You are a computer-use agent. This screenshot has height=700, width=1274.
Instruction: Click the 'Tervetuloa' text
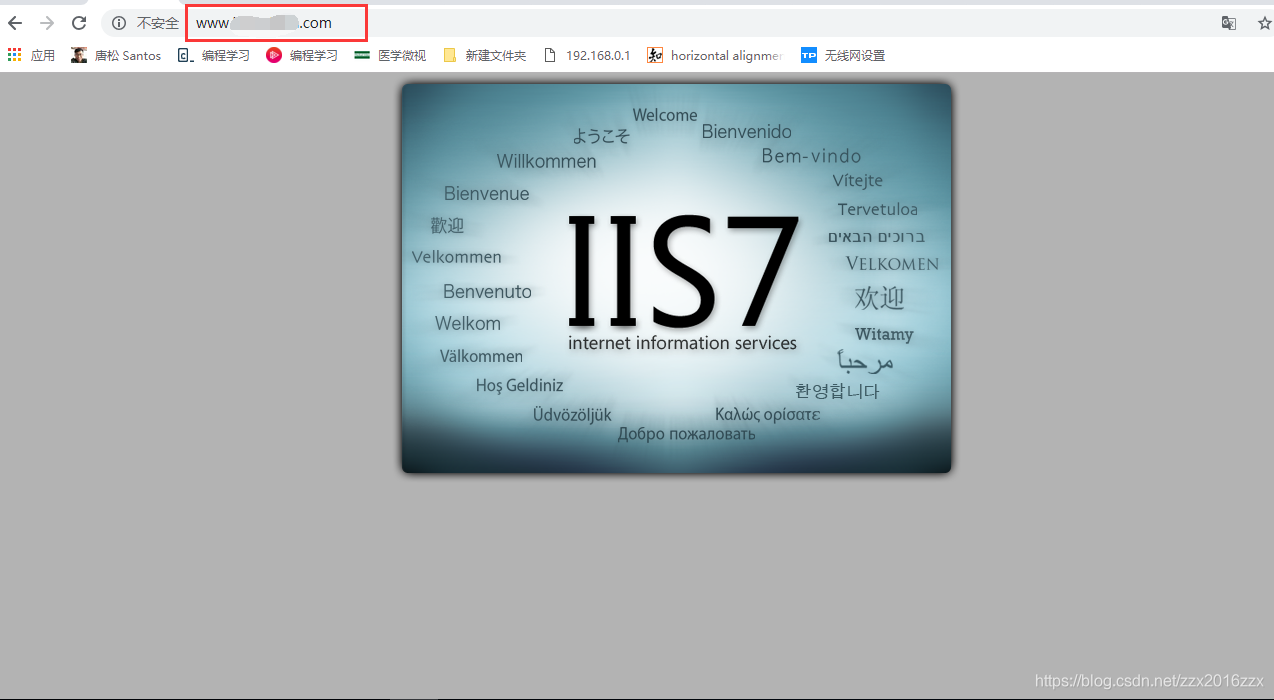(878, 209)
